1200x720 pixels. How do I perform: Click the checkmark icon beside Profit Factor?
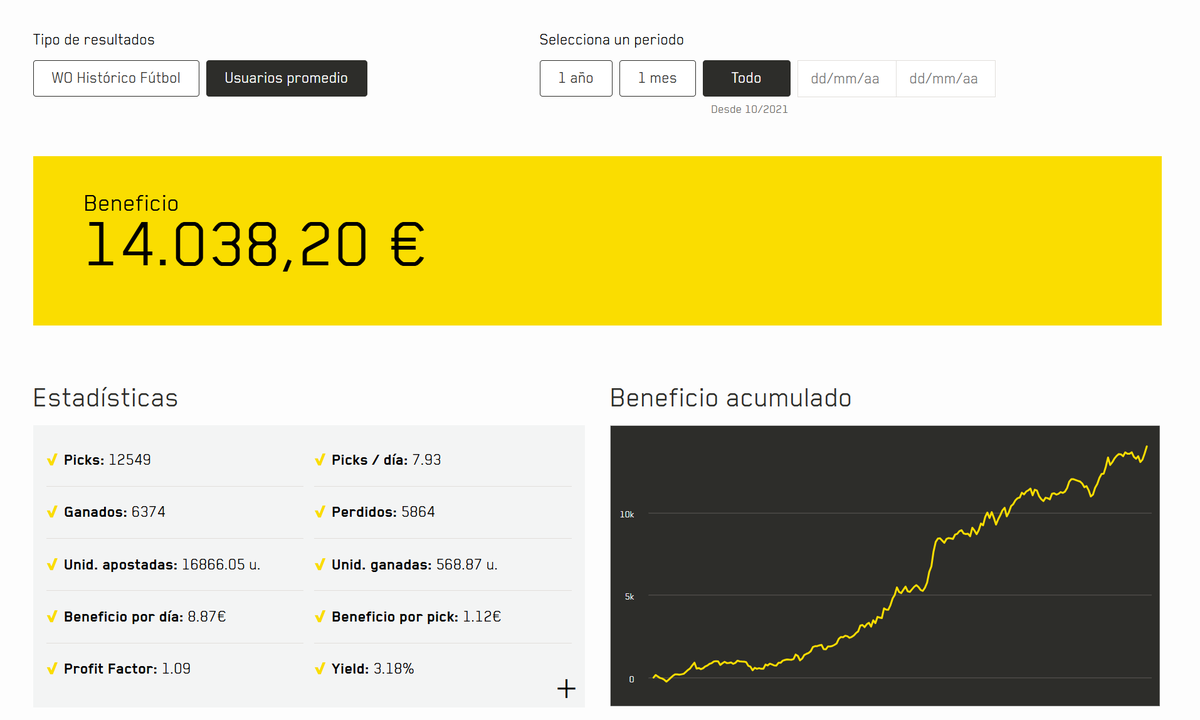52,668
